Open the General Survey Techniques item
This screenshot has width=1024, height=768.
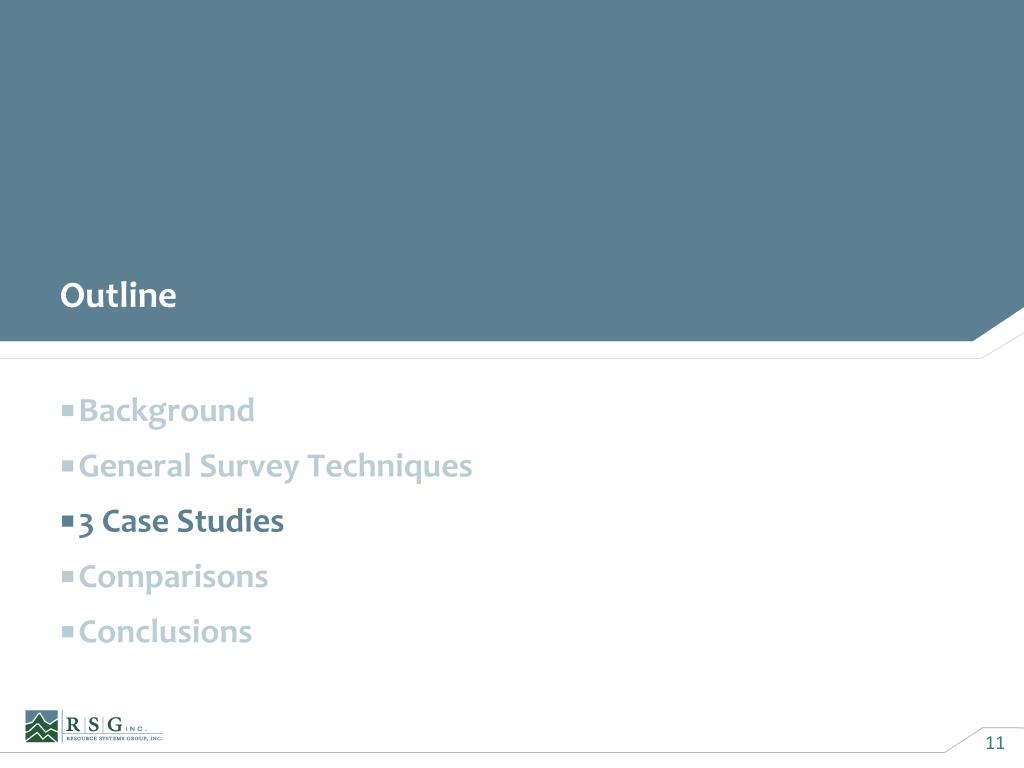(275, 467)
